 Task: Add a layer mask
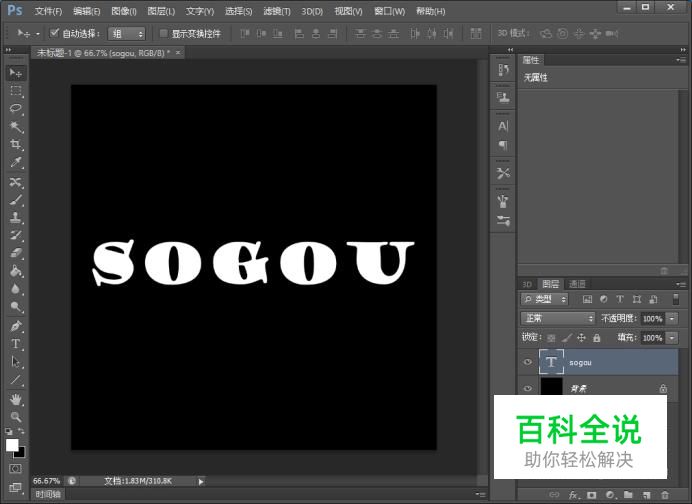pos(592,495)
